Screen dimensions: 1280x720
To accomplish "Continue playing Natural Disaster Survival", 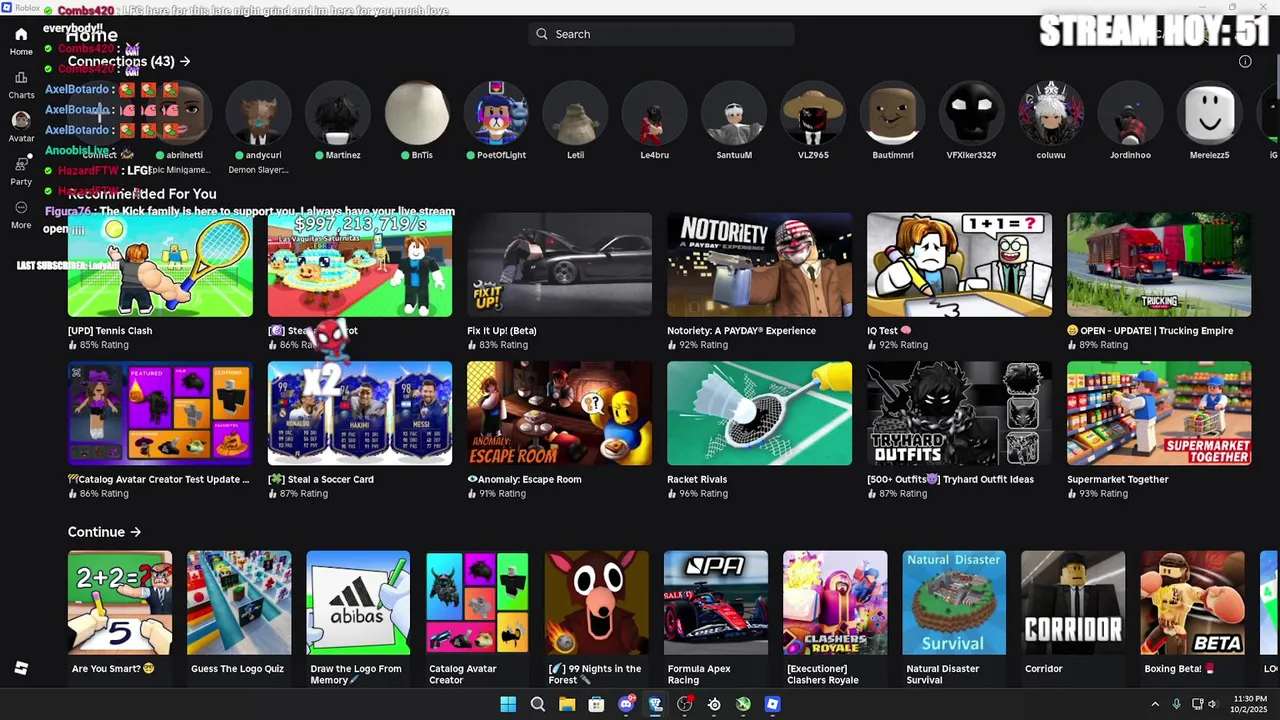I will 954,602.
